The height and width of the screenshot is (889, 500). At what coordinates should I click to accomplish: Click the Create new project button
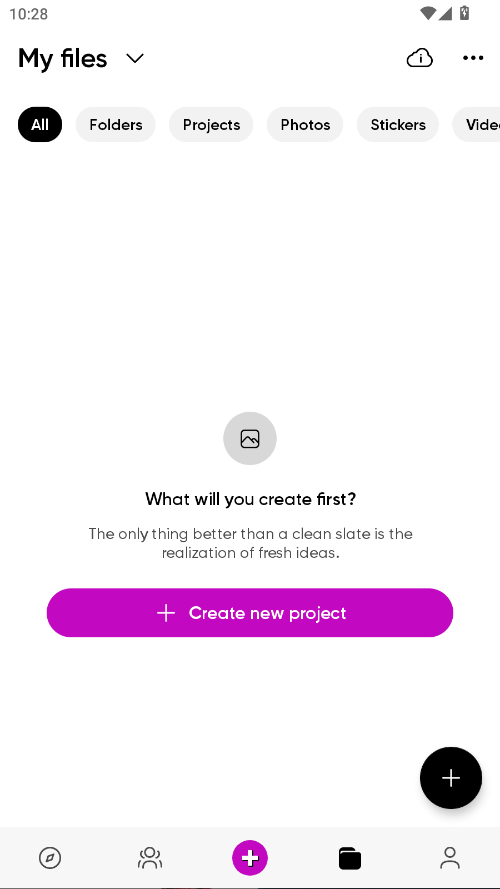click(249, 612)
